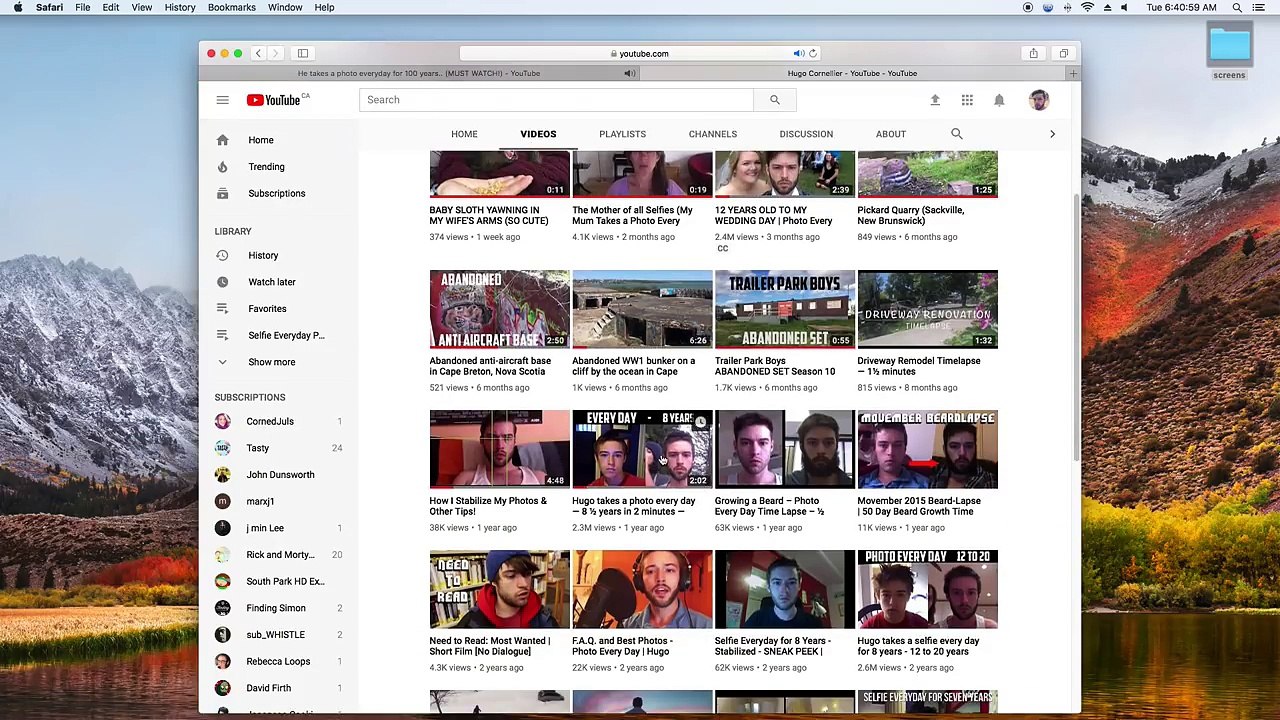Open Selfie Everyday P... playlist in sidebar
This screenshot has width=1280, height=720.
point(286,335)
